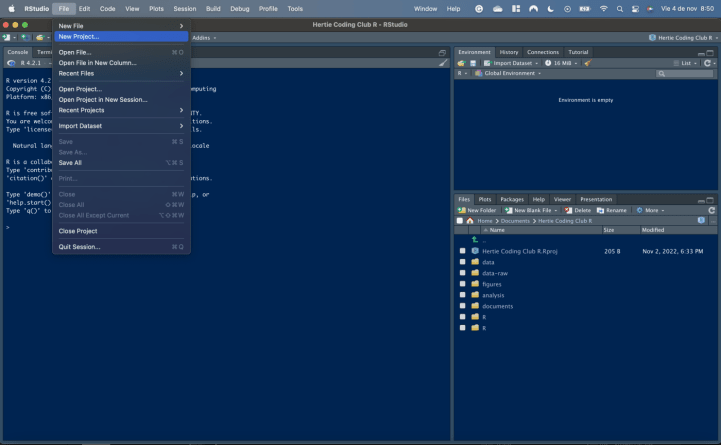Select New Project... from File menu
Screen dimensions: 721x445
point(121,37)
